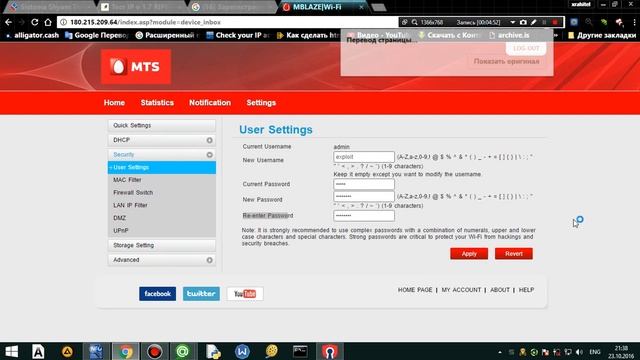Viewport: 640px width, 360px height.
Task: Expand the Advanced section
Action: click(x=209, y=260)
